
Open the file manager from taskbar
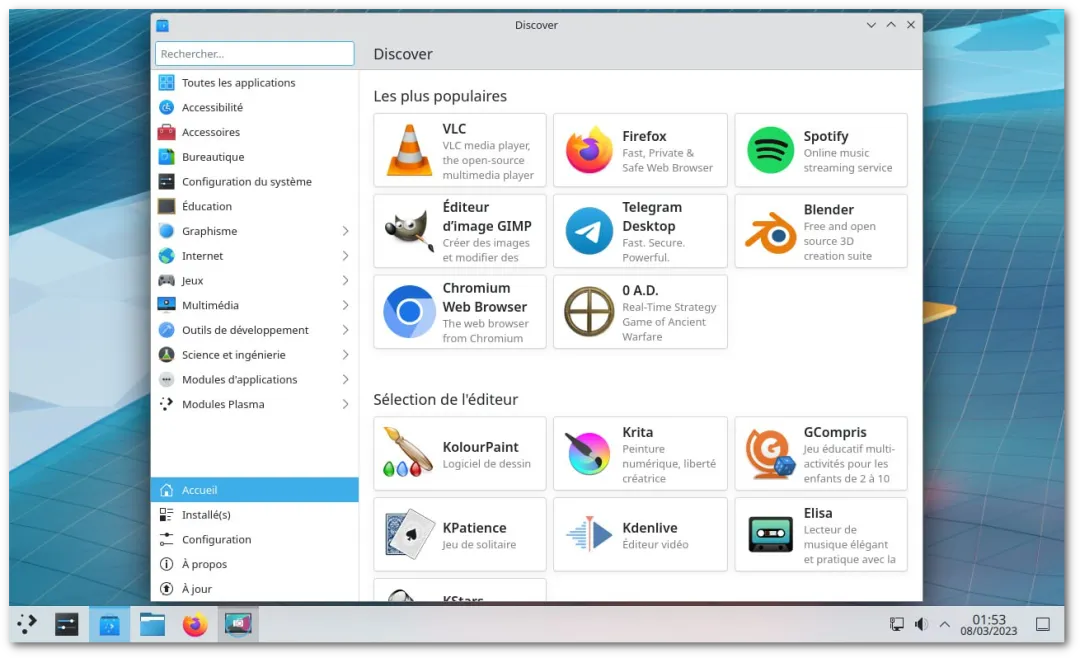(x=152, y=625)
